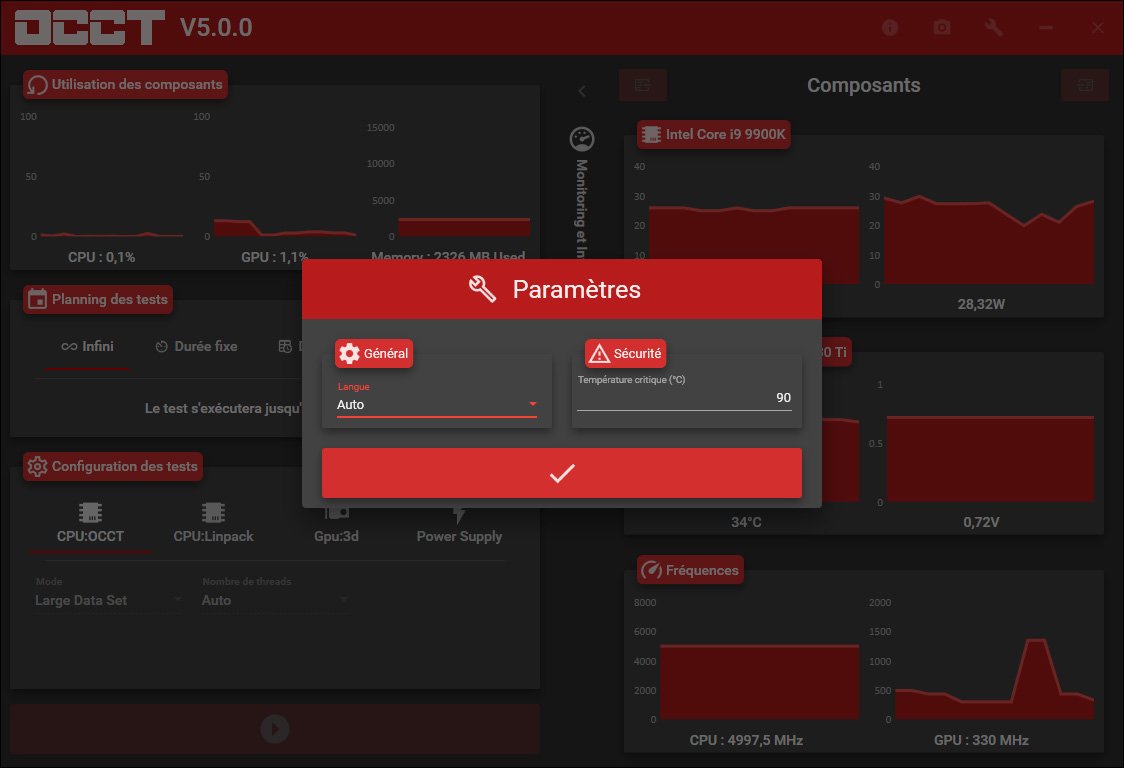Take a screenshot with the camera icon
The height and width of the screenshot is (768, 1124).
[x=941, y=28]
